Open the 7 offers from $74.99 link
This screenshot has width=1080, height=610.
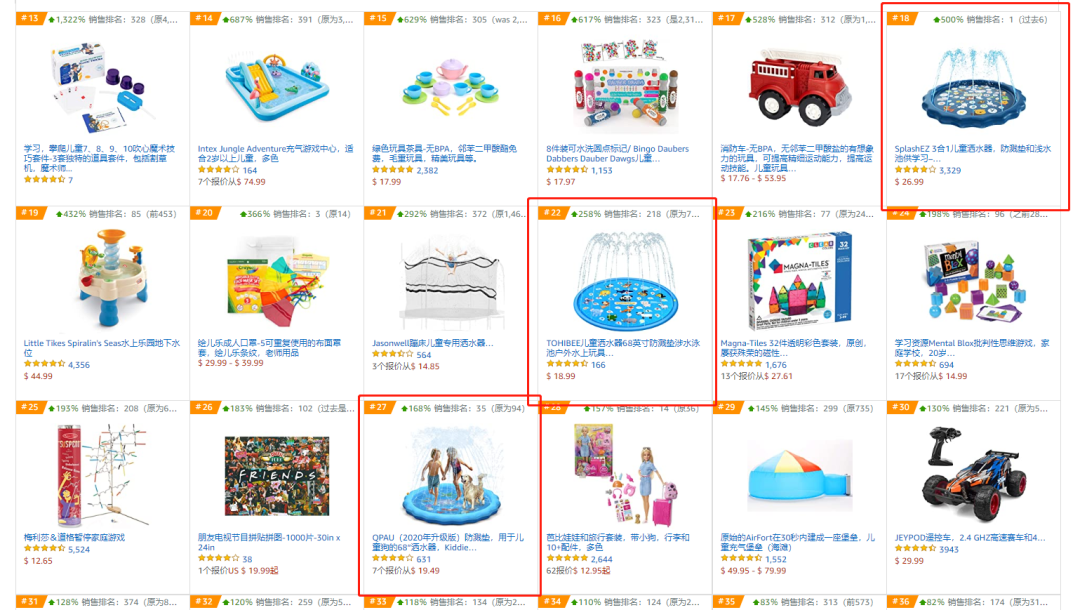click(x=231, y=182)
